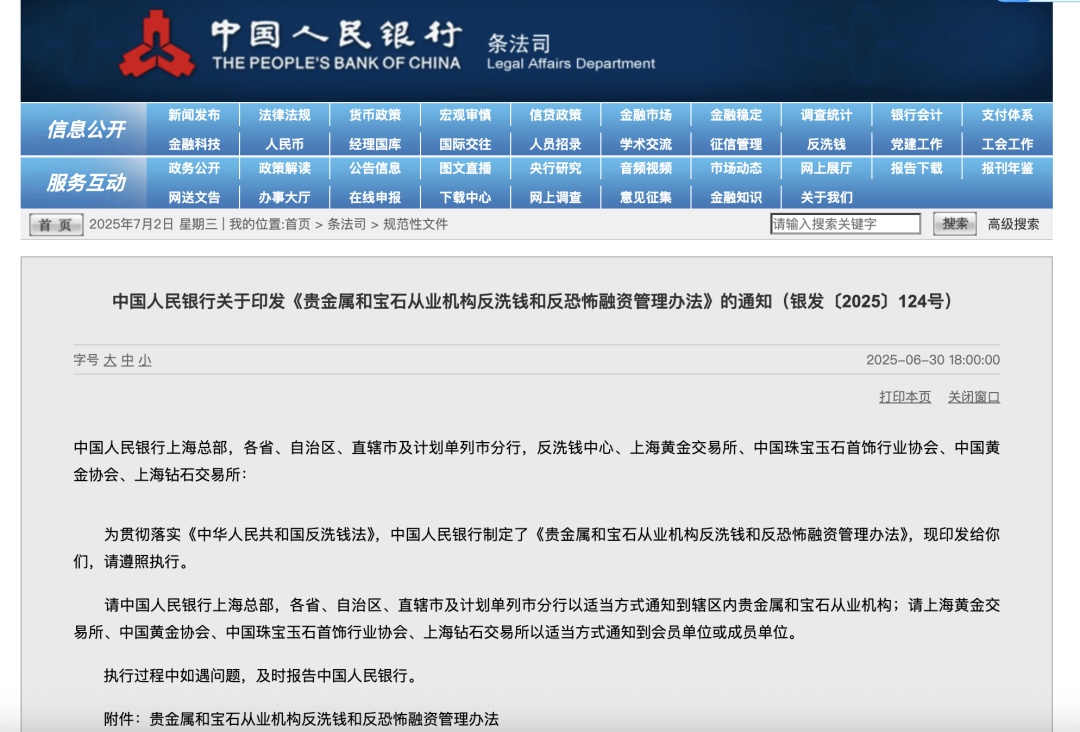Focus the search keyword input field

pos(845,224)
